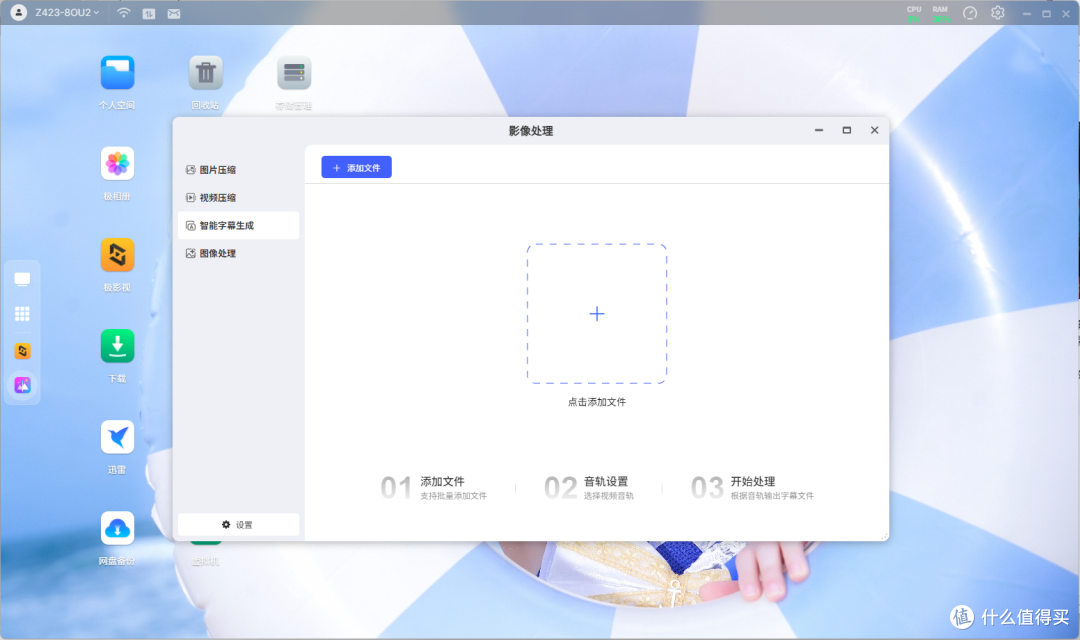Click the 点击添加文件 text label
Viewport: 1080px width, 640px height.
click(597, 402)
